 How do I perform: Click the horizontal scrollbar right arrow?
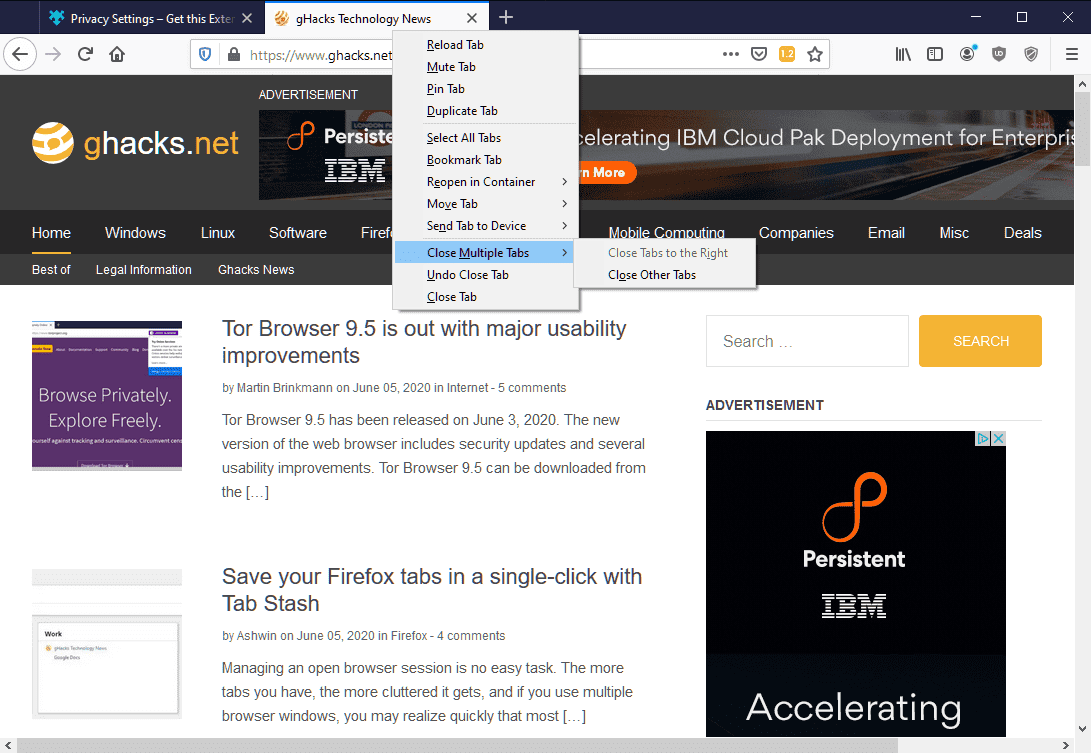[x=1065, y=745]
